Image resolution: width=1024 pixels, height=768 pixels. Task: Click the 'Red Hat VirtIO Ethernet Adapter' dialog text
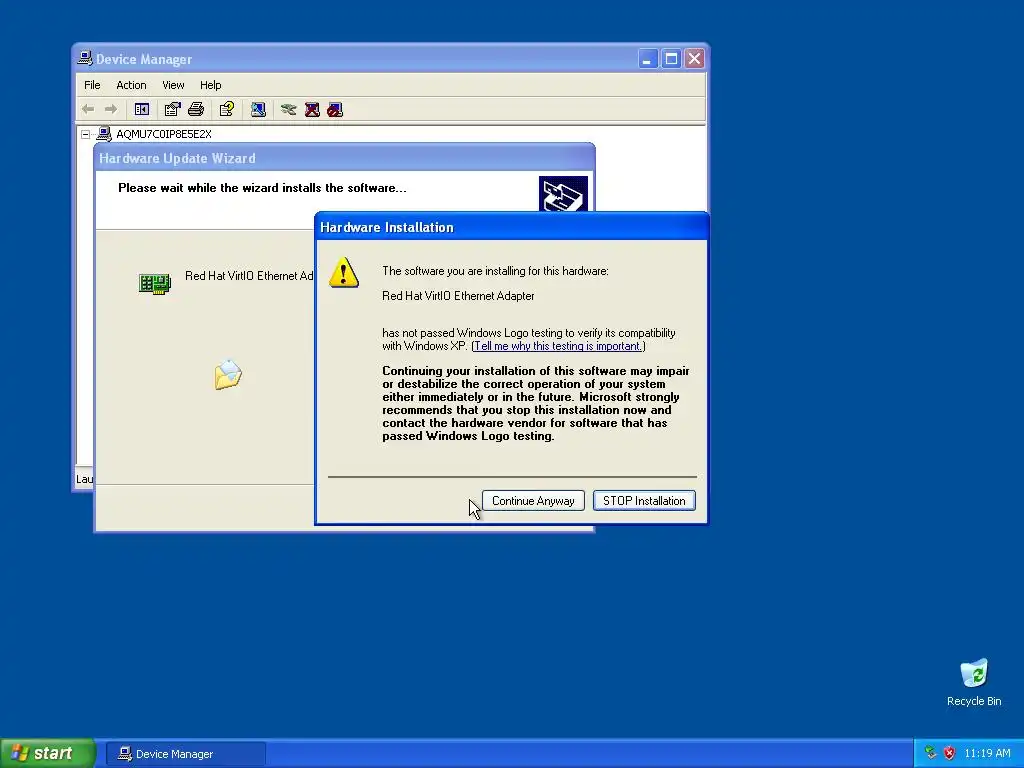[x=458, y=296]
